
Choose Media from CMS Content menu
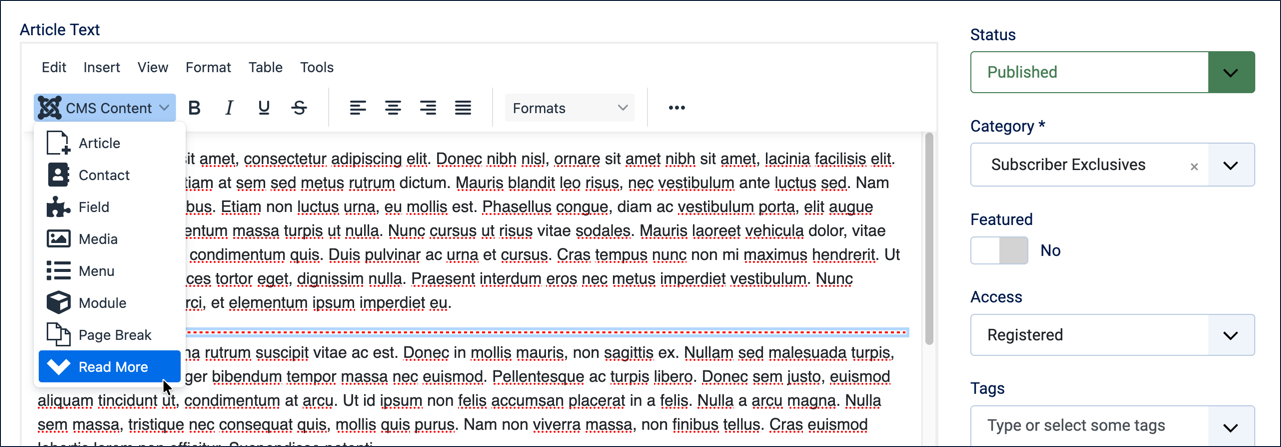pos(110,239)
